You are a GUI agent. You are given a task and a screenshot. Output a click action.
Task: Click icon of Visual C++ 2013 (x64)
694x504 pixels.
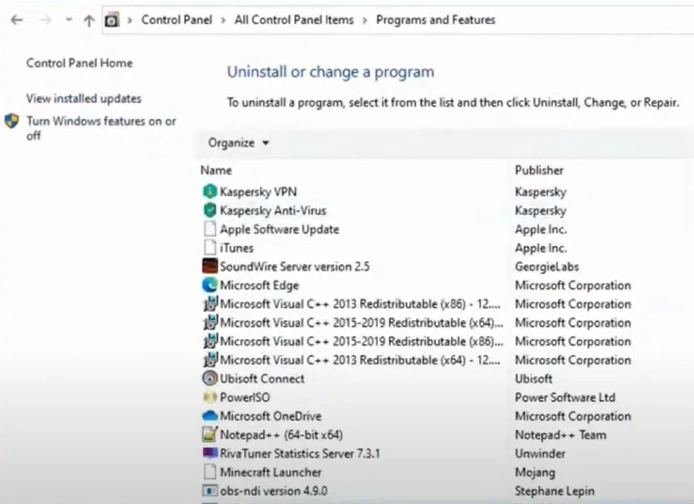click(x=210, y=360)
